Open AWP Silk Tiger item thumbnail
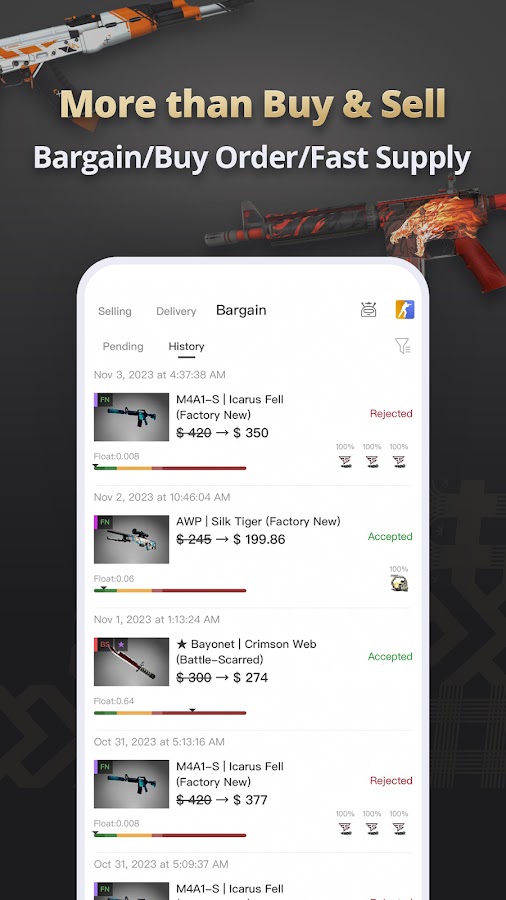 (x=131, y=540)
